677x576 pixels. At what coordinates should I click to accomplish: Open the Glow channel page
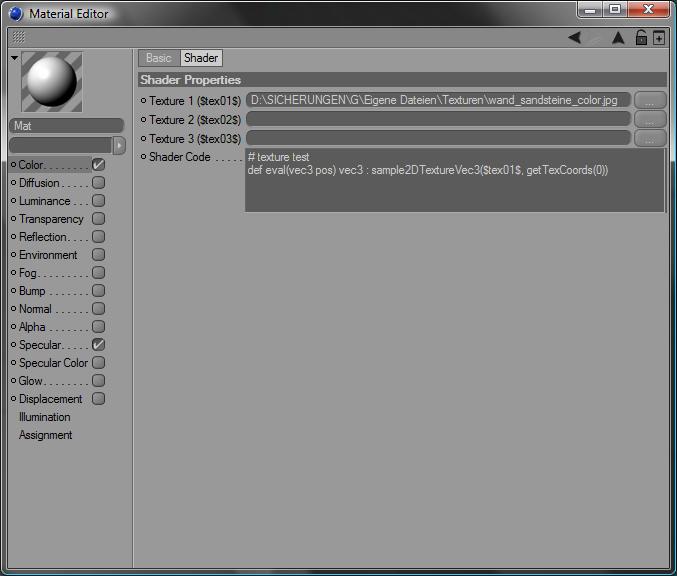[x=30, y=381]
